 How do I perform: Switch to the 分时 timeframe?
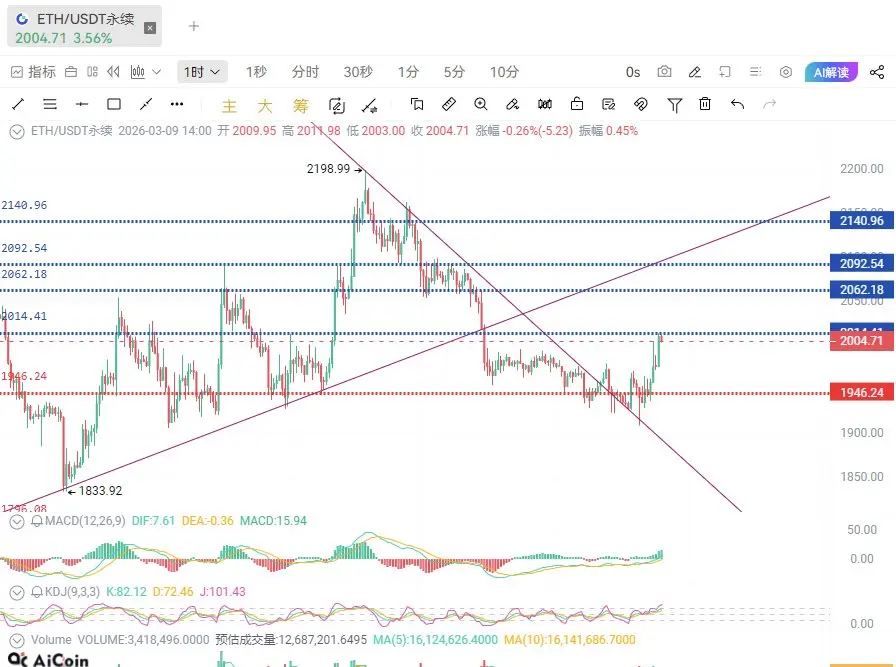tap(305, 72)
